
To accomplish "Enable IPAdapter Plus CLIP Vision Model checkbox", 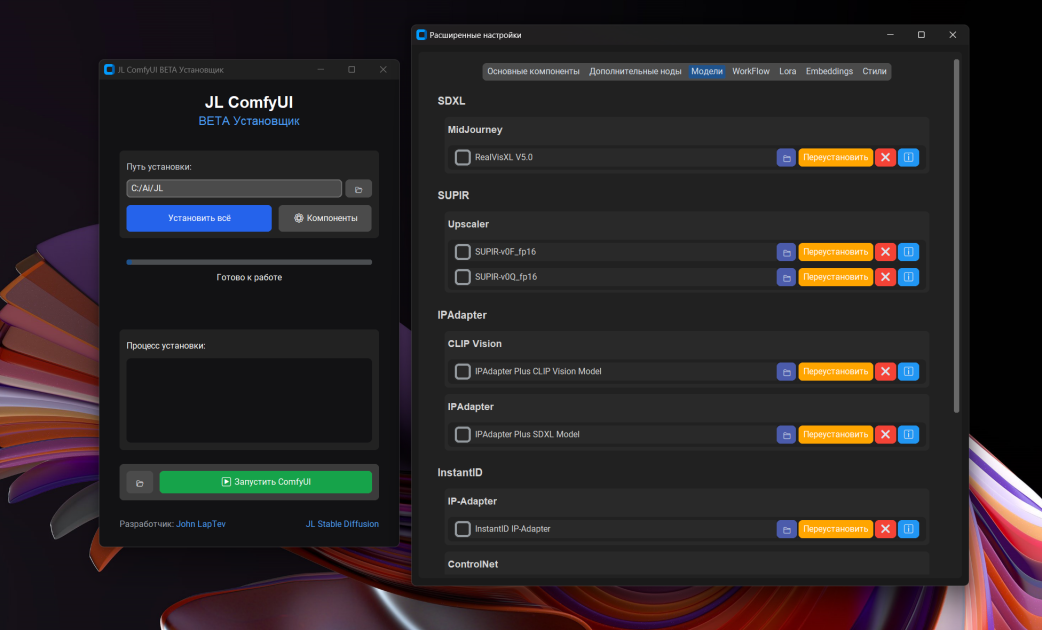I will pos(463,371).
